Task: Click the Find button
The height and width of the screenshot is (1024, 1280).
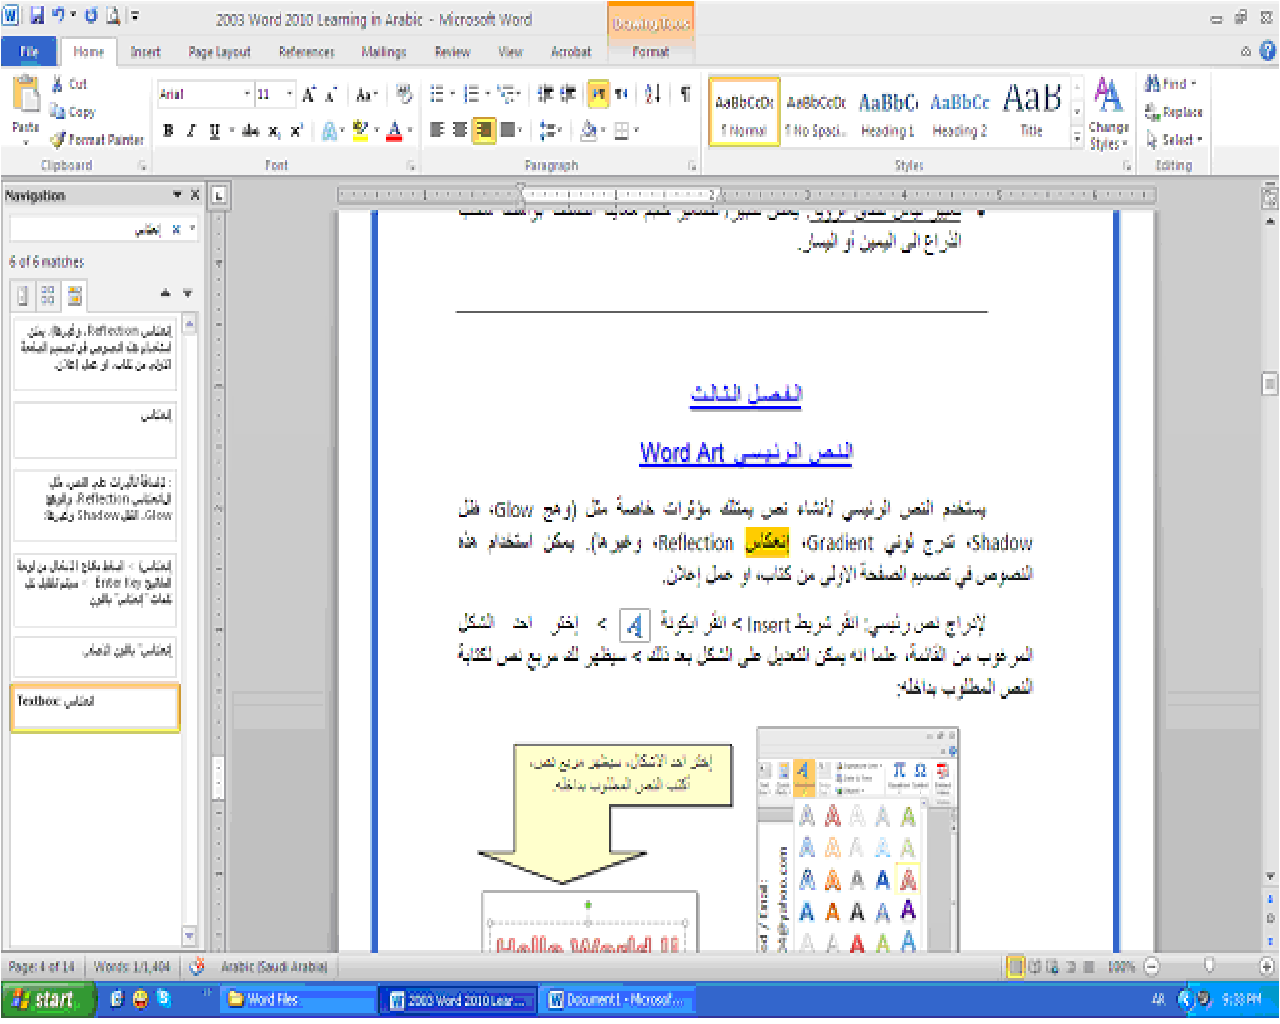Action: click(1170, 84)
